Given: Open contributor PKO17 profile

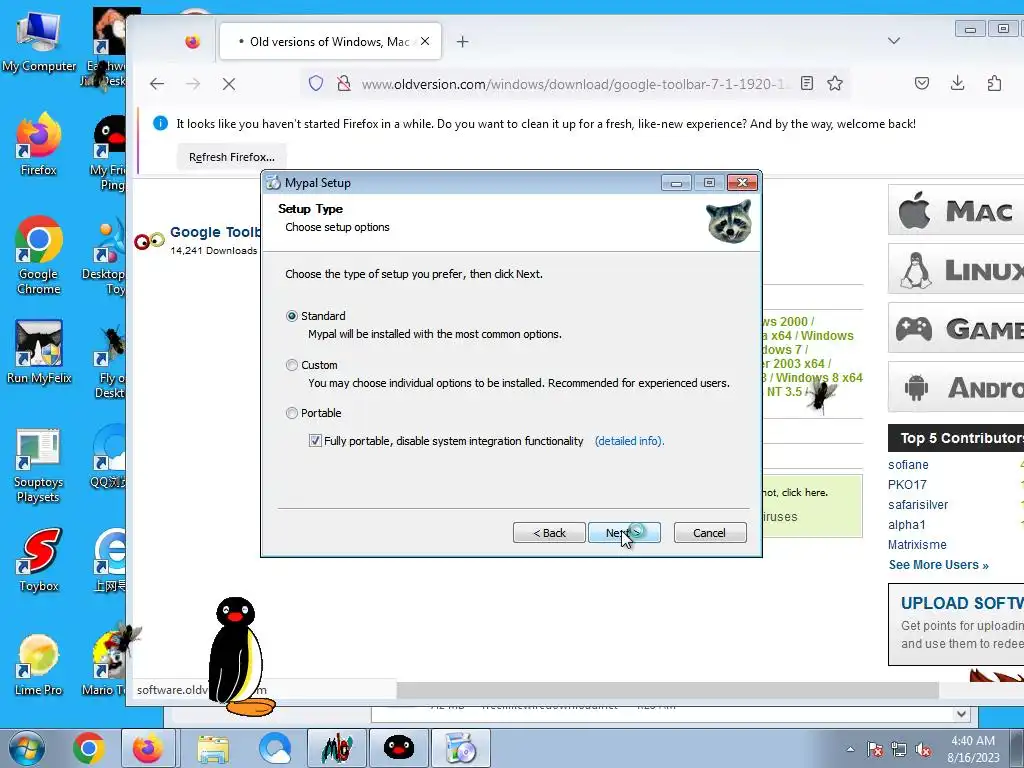Looking at the screenshot, I should pyautogui.click(x=907, y=485).
